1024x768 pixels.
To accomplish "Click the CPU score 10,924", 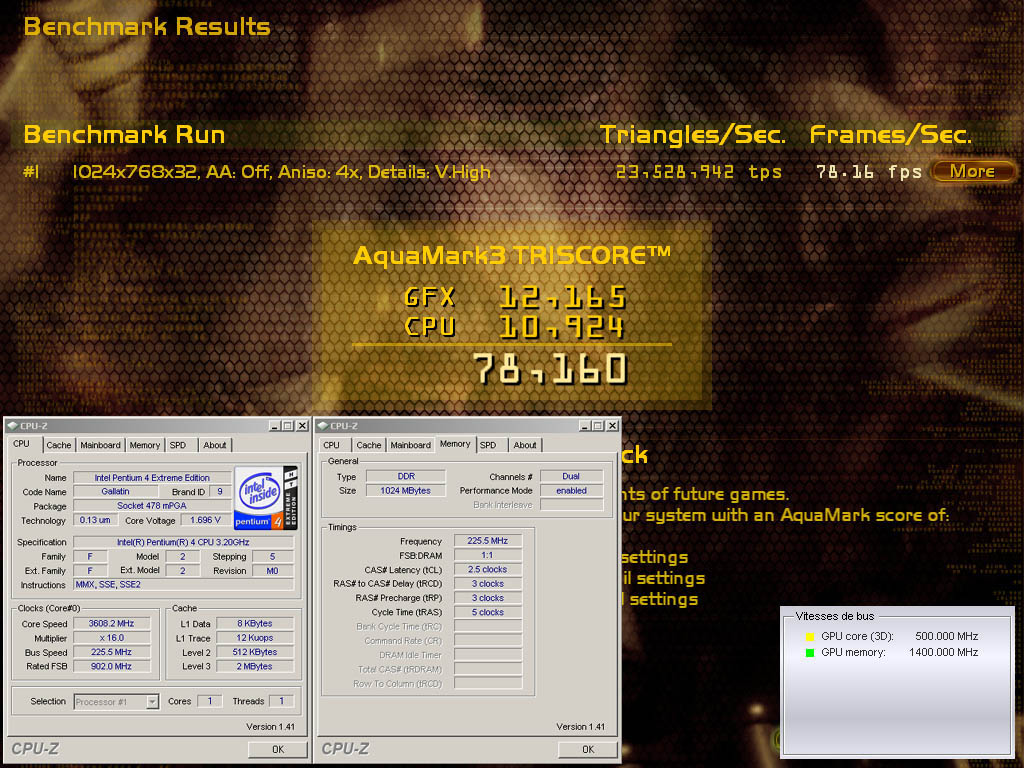I will 561,327.
